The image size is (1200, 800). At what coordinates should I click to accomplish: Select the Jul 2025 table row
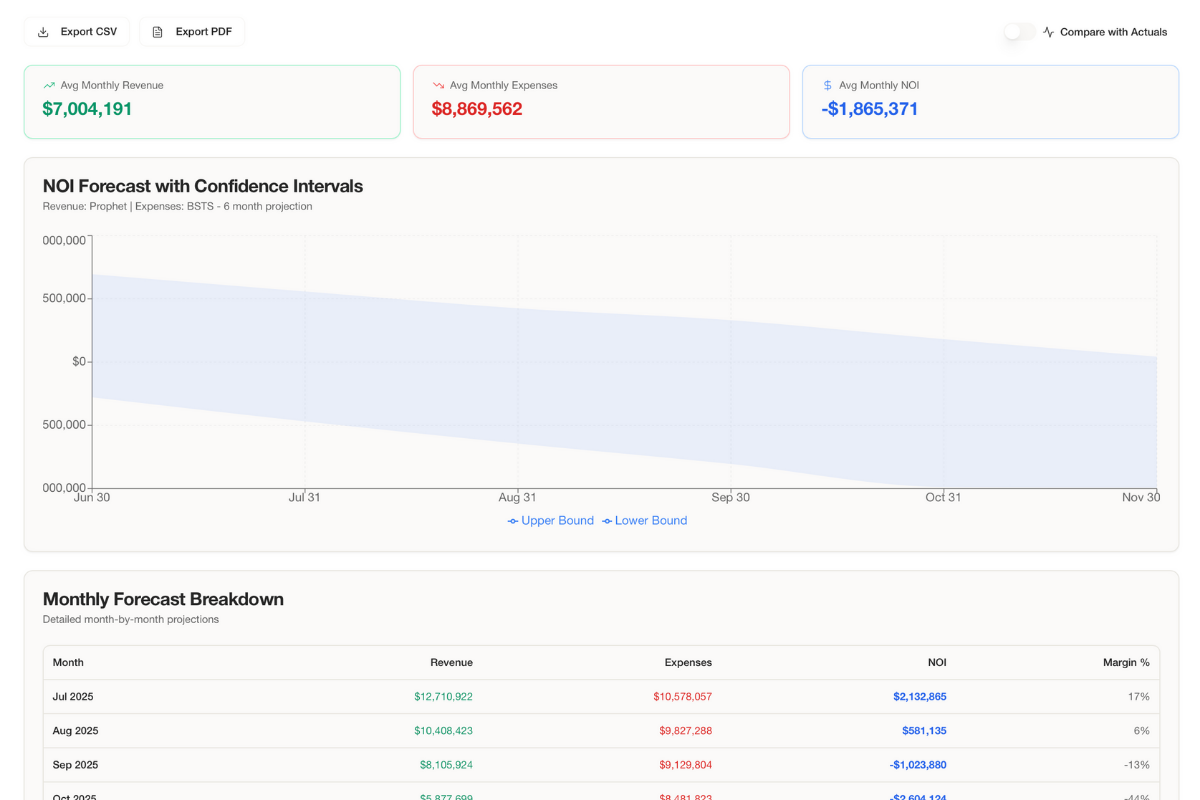tap(600, 696)
